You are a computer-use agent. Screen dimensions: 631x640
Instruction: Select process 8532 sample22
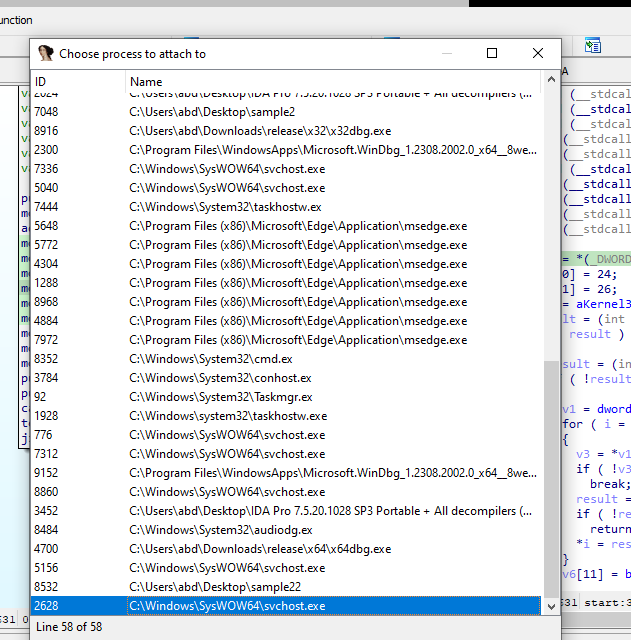[x=286, y=587]
